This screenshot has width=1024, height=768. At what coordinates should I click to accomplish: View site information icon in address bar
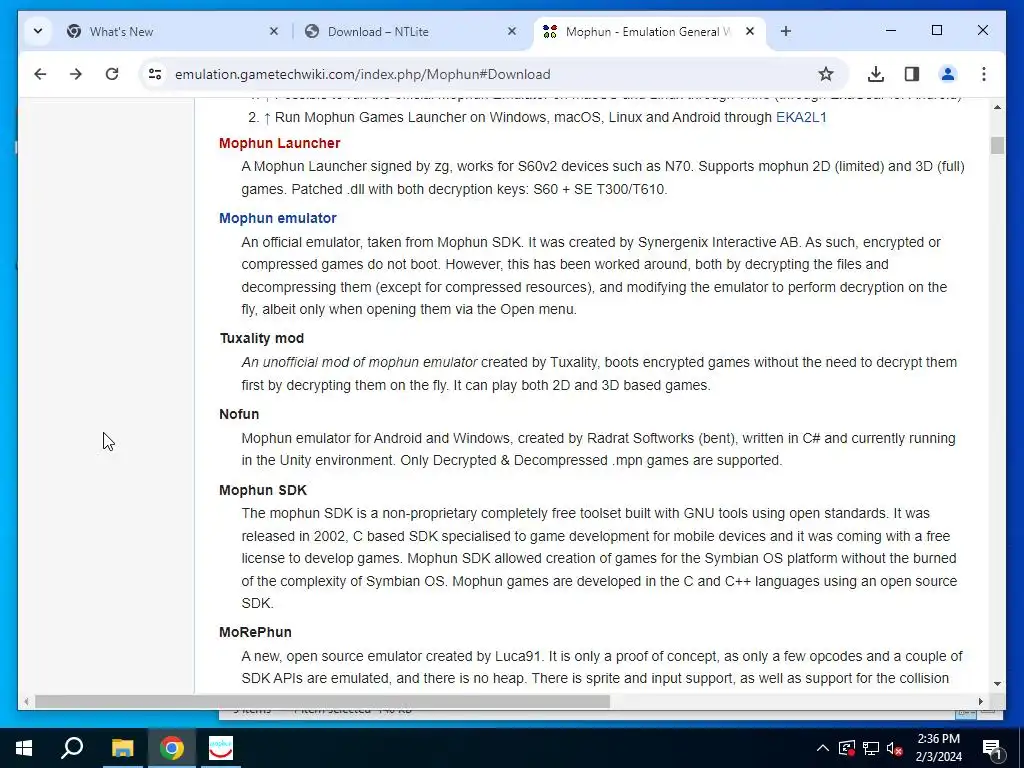[155, 74]
